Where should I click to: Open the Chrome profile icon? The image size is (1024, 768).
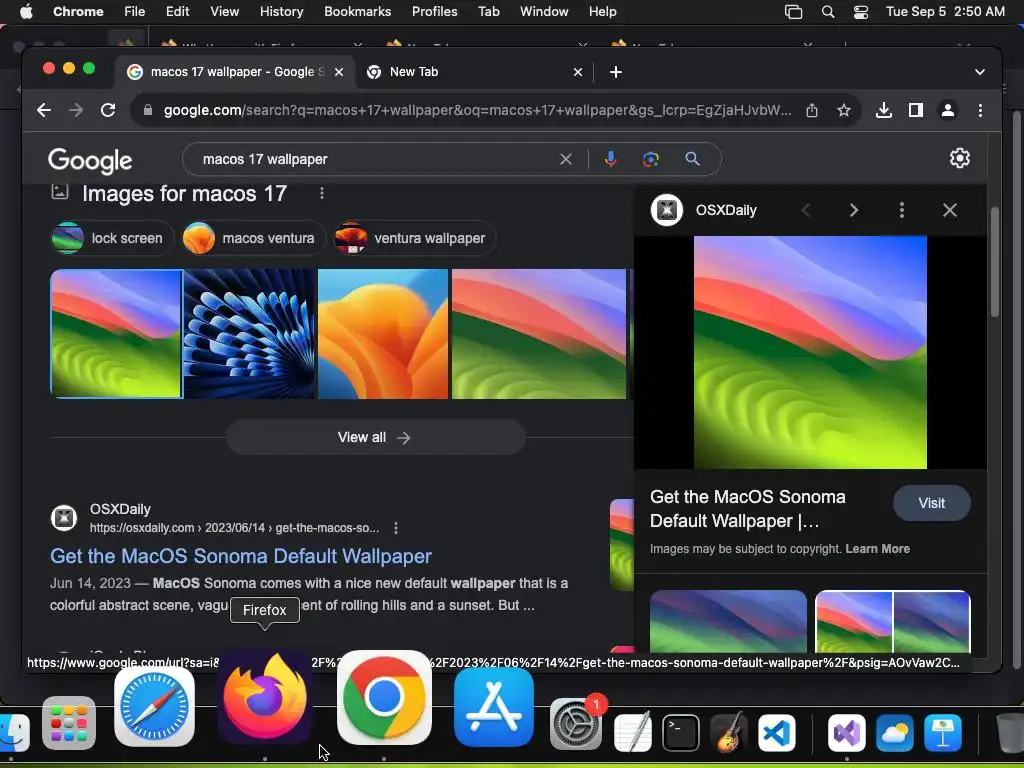click(948, 110)
